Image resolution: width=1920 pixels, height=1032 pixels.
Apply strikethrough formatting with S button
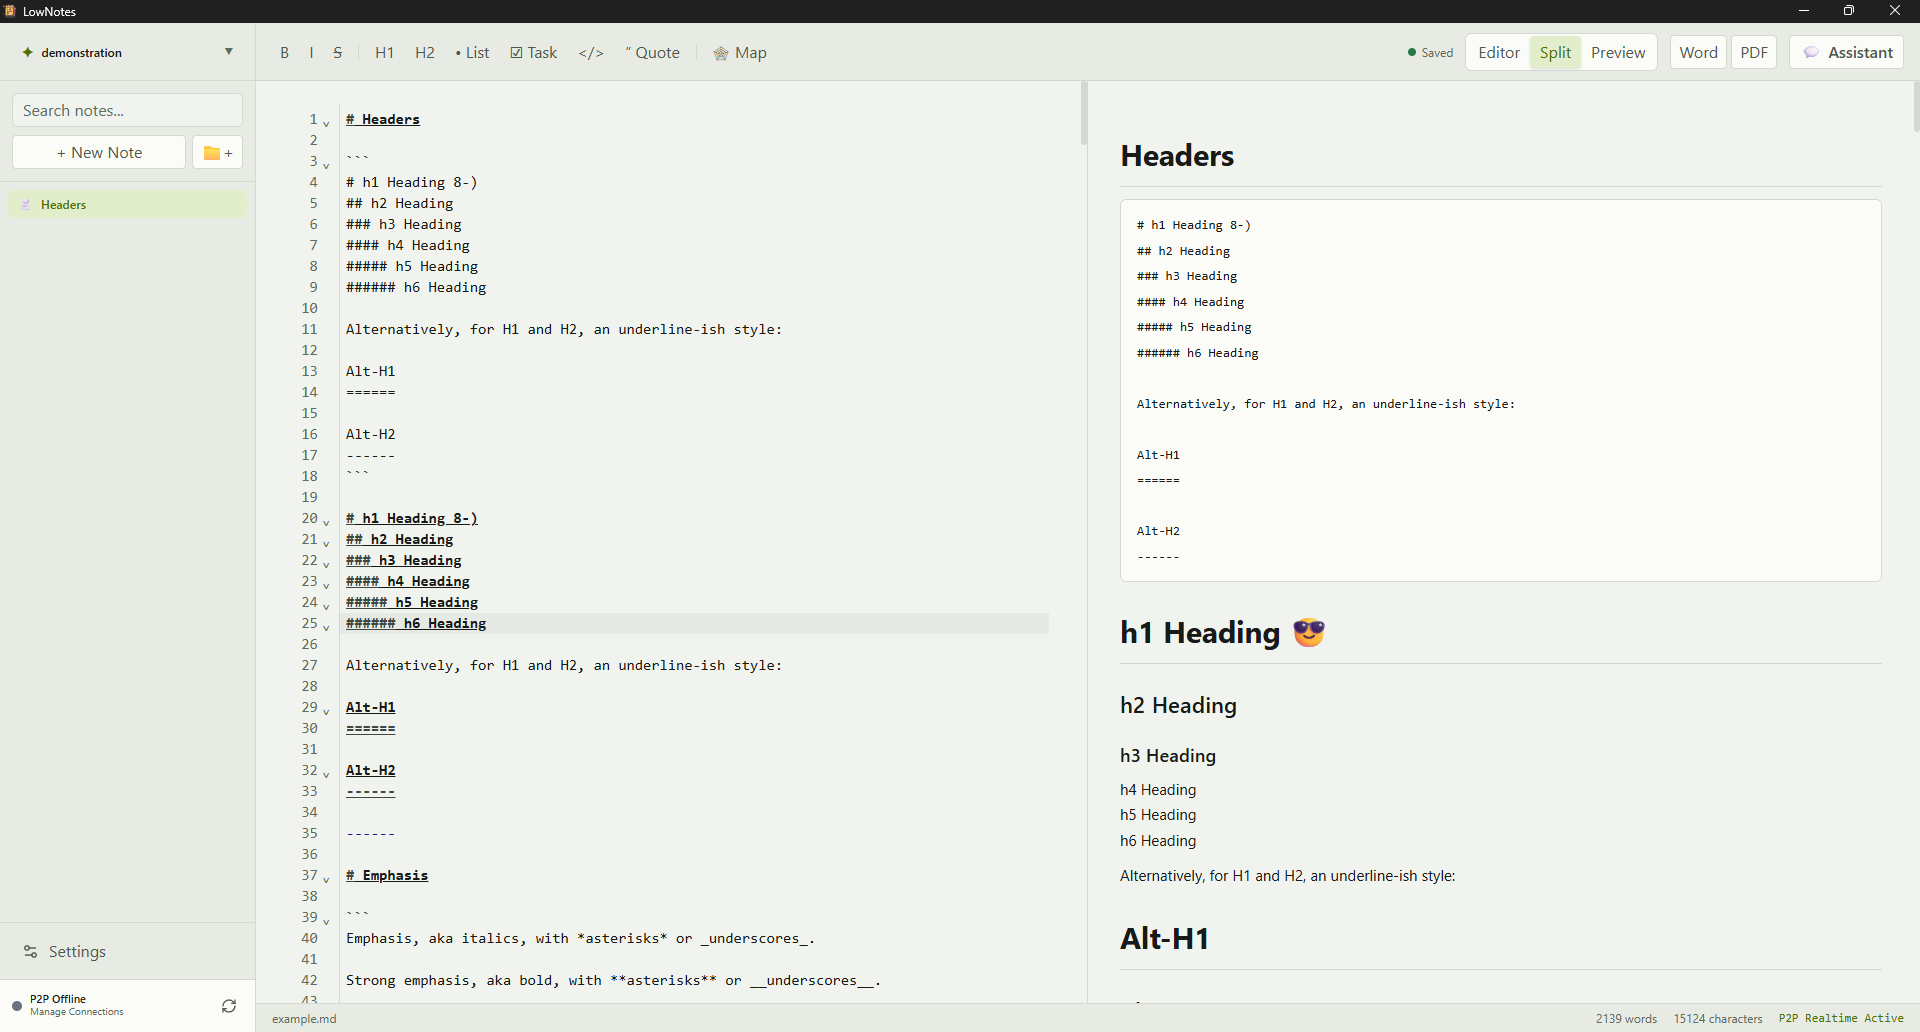[338, 53]
